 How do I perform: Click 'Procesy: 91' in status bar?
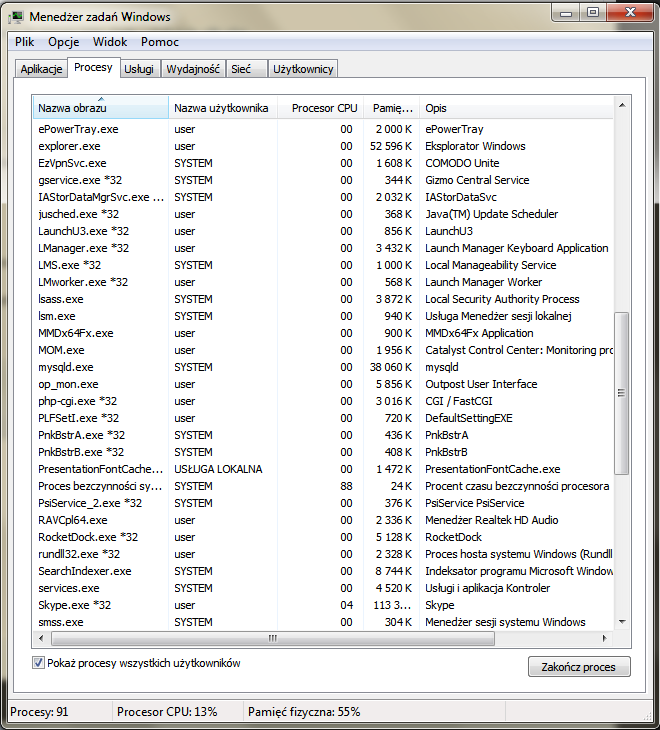click(39, 712)
